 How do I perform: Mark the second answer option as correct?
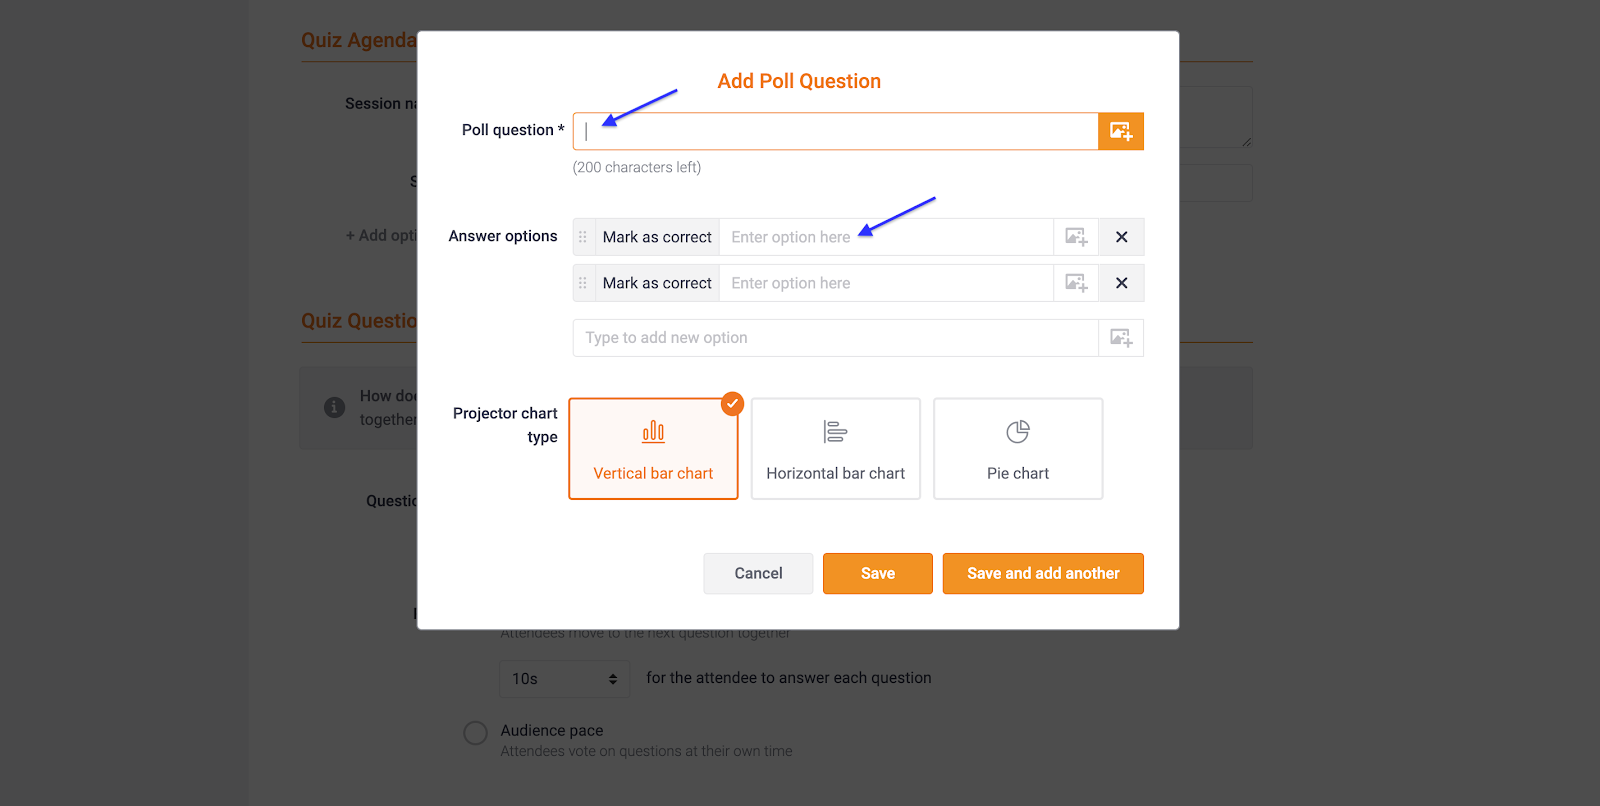657,283
